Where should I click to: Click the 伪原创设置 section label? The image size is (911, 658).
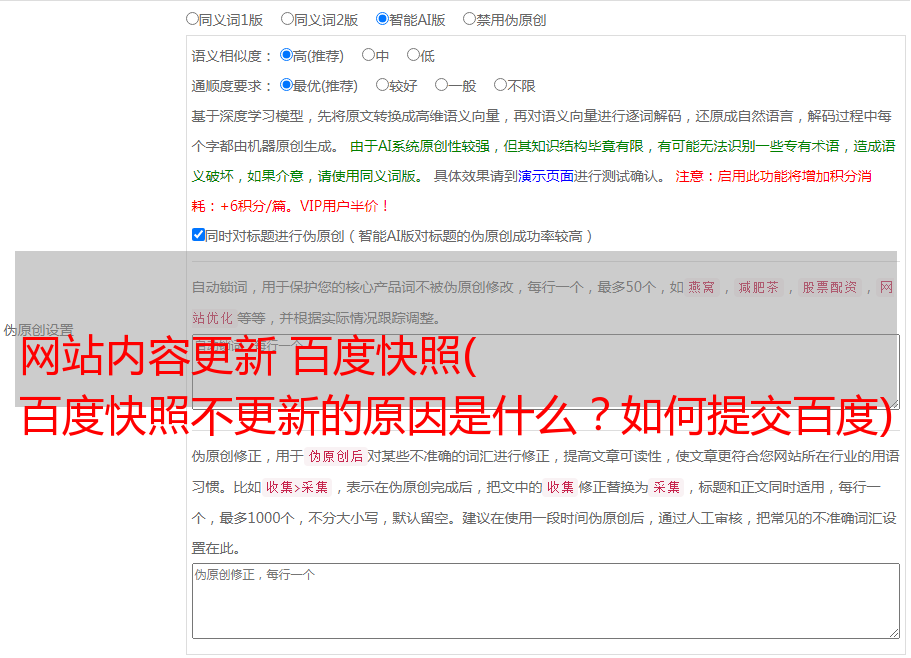(38, 330)
